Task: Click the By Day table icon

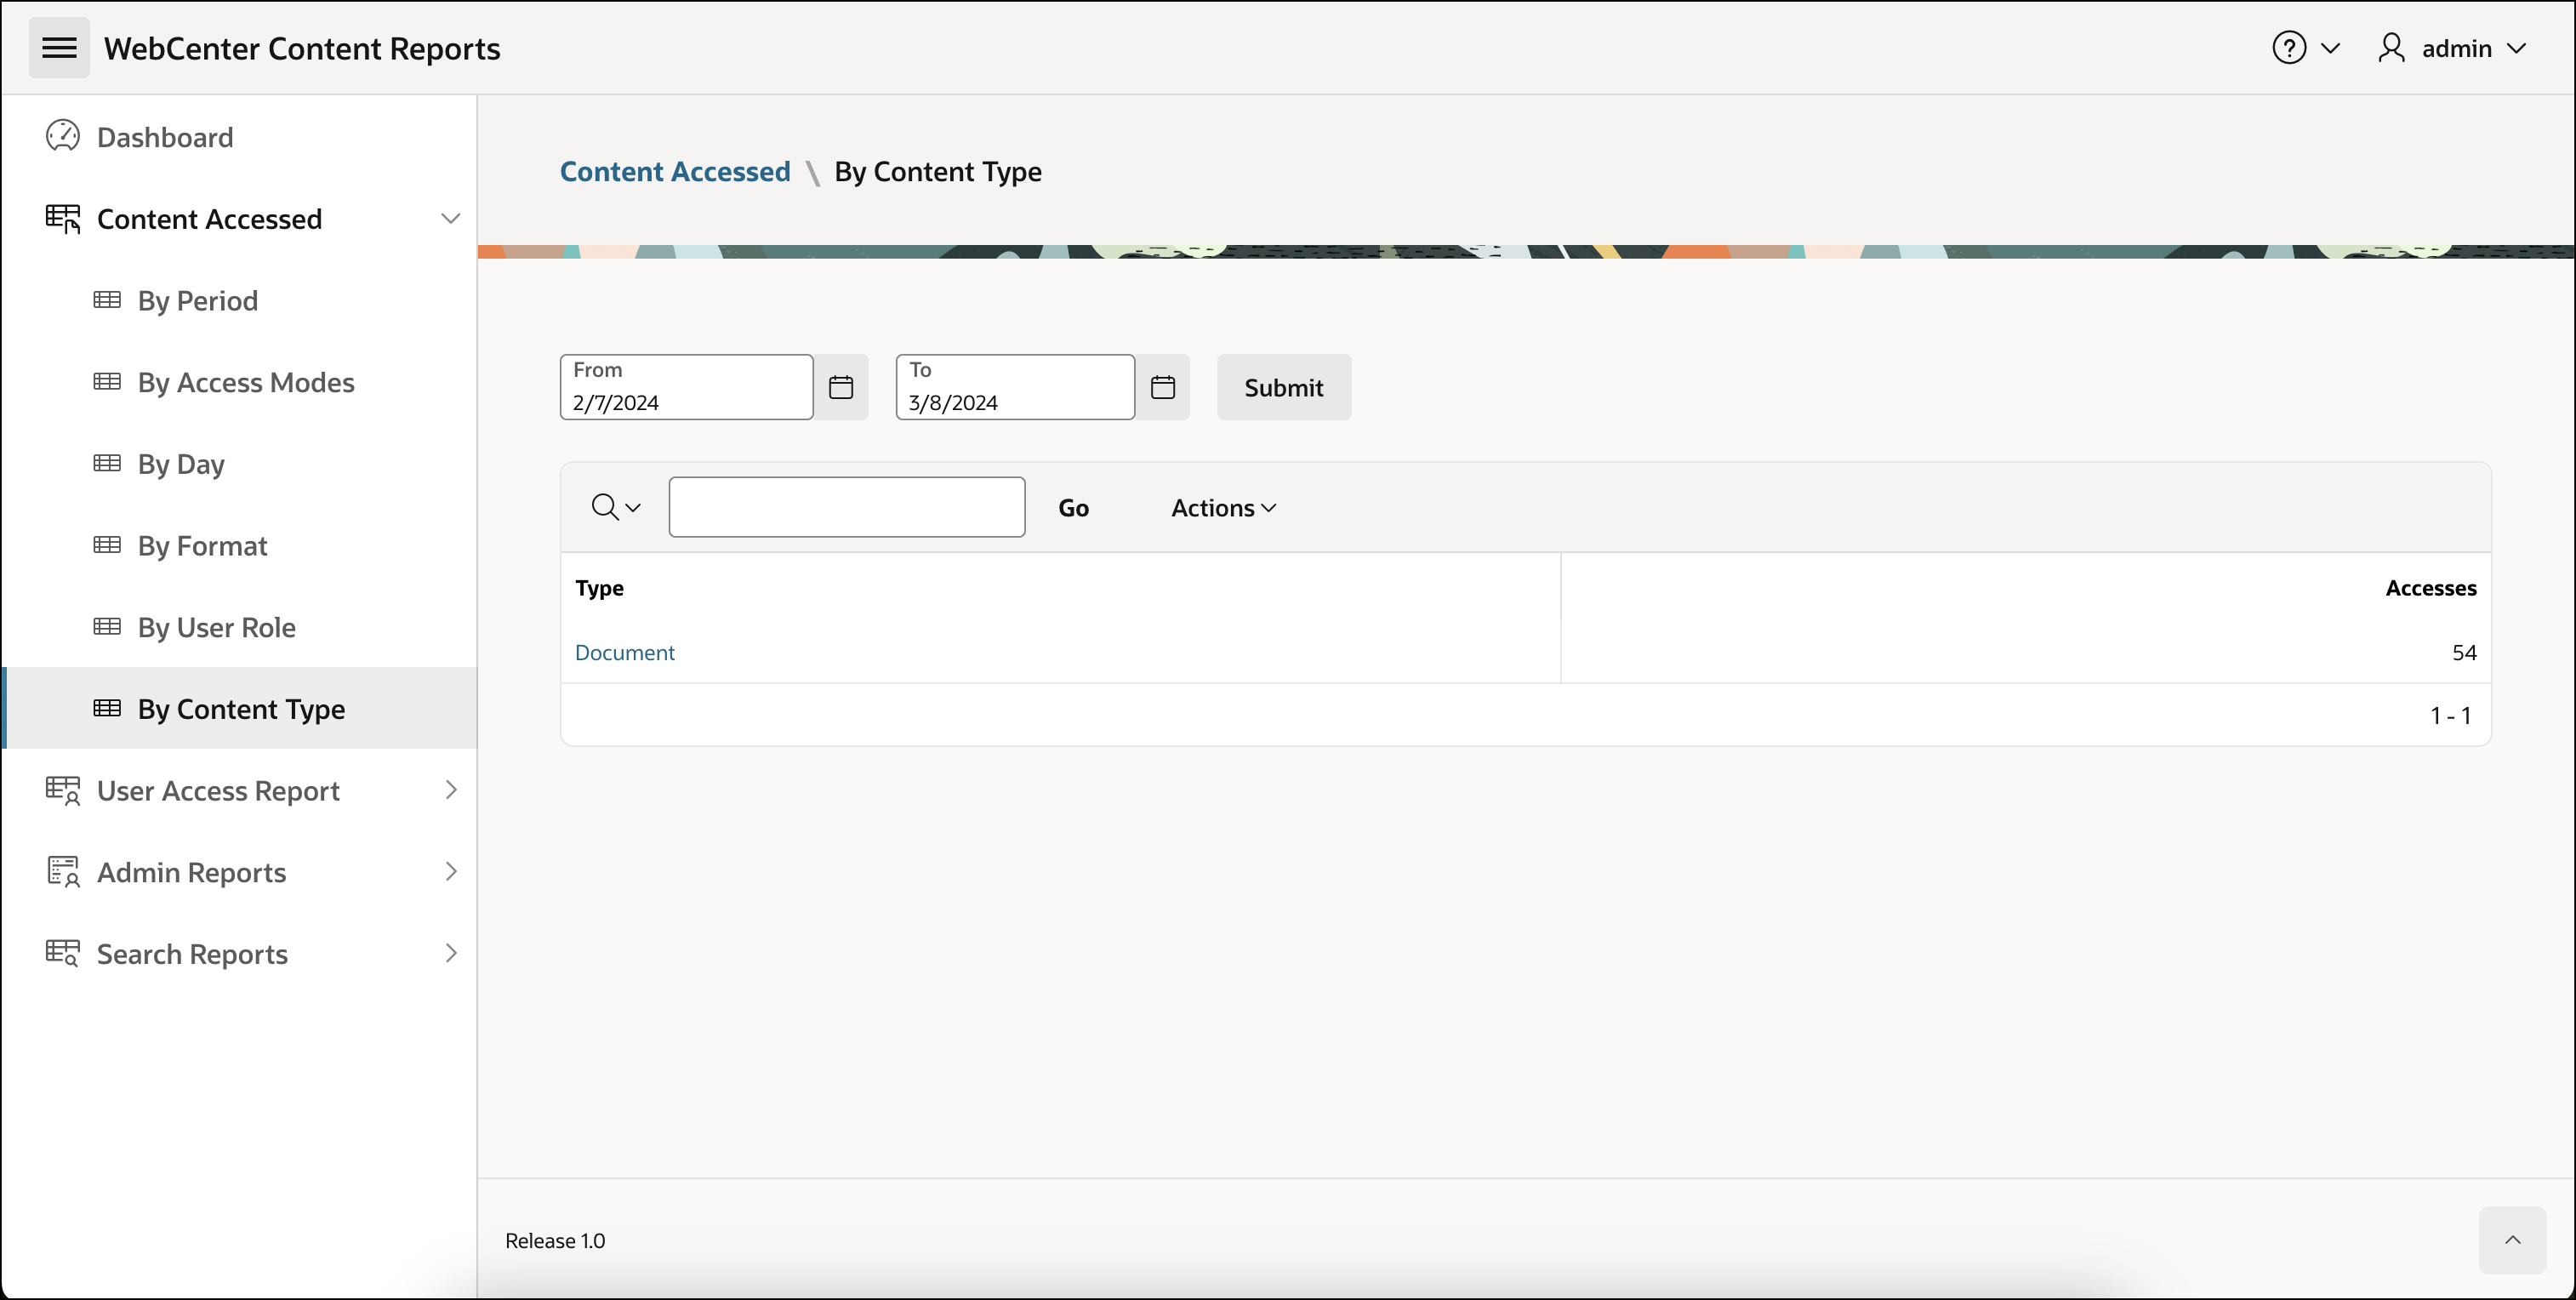Action: [107, 463]
